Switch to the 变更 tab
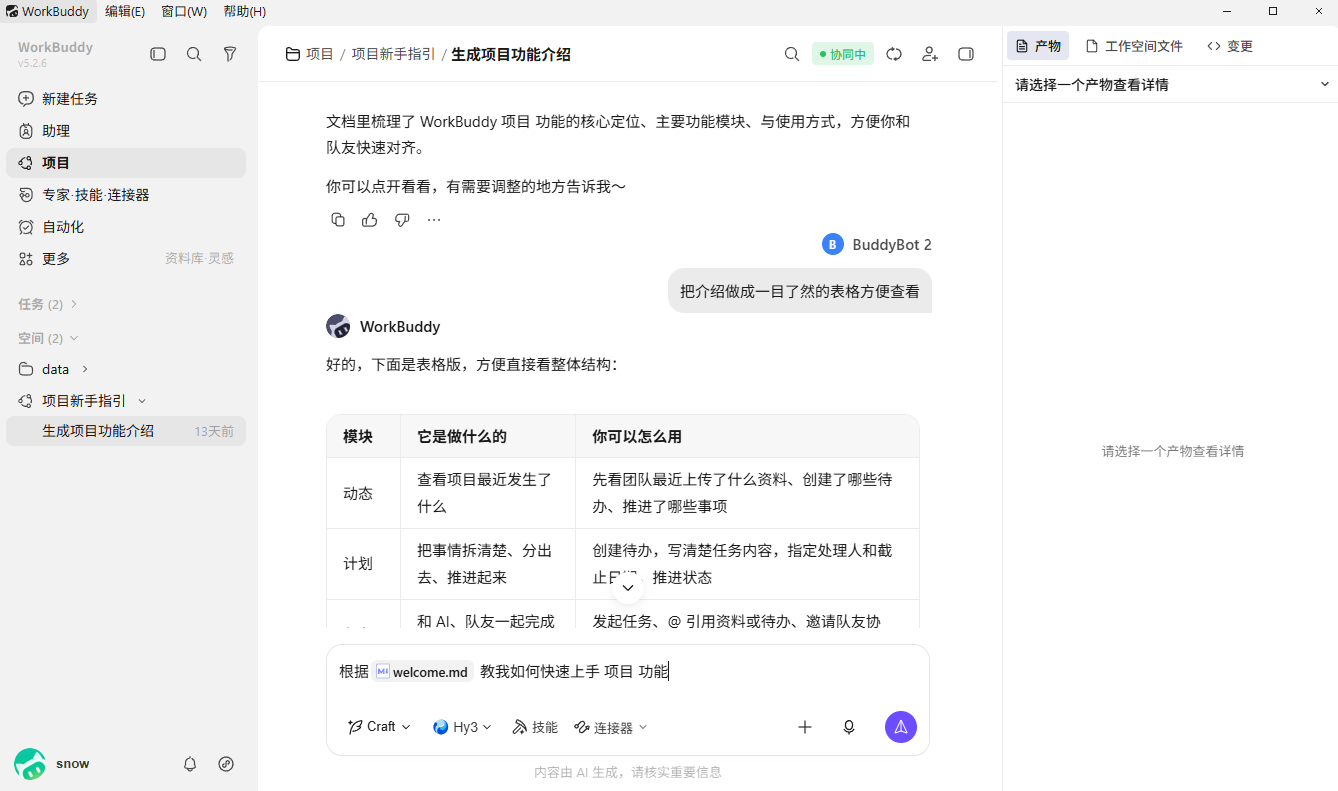Image resolution: width=1338 pixels, height=791 pixels. point(1230,46)
